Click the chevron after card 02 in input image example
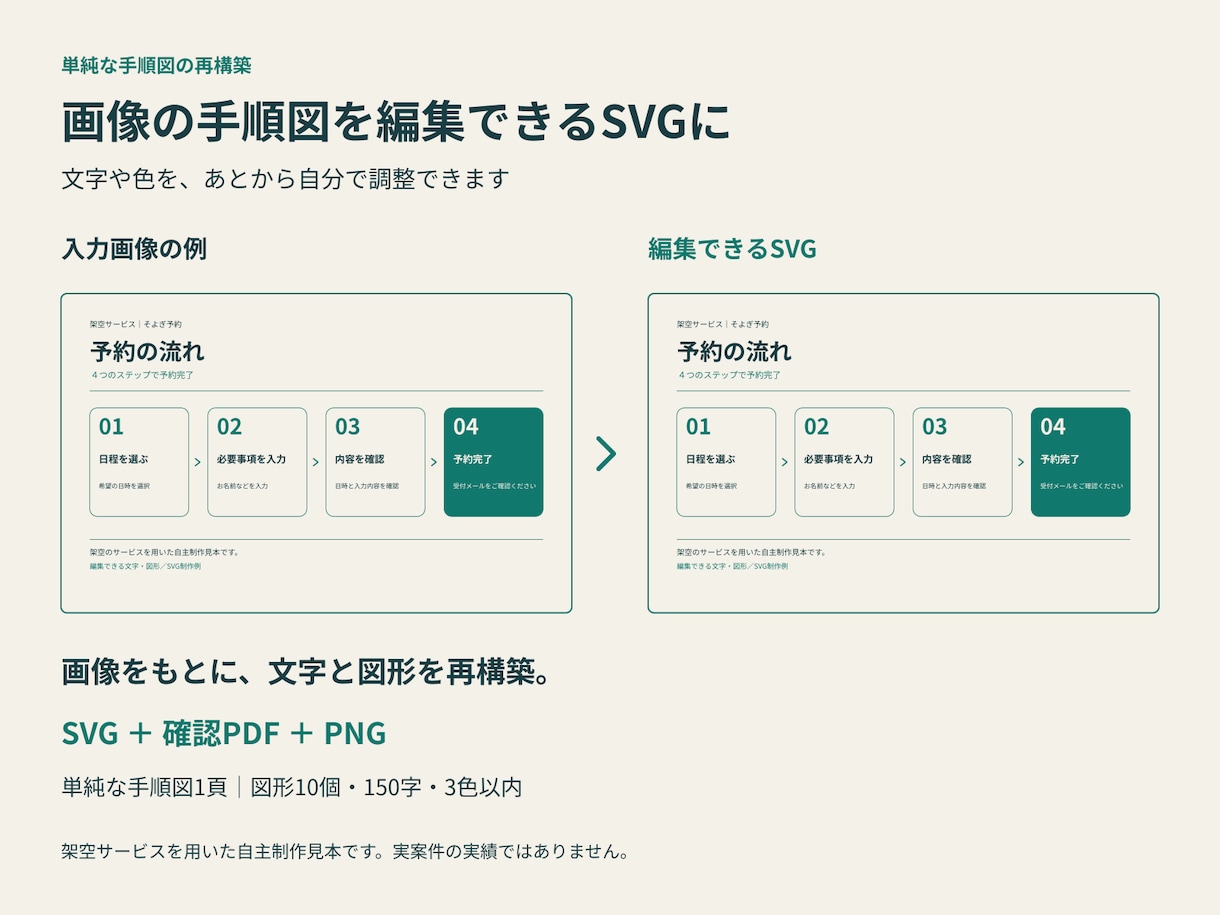This screenshot has height=915, width=1220. [x=316, y=462]
